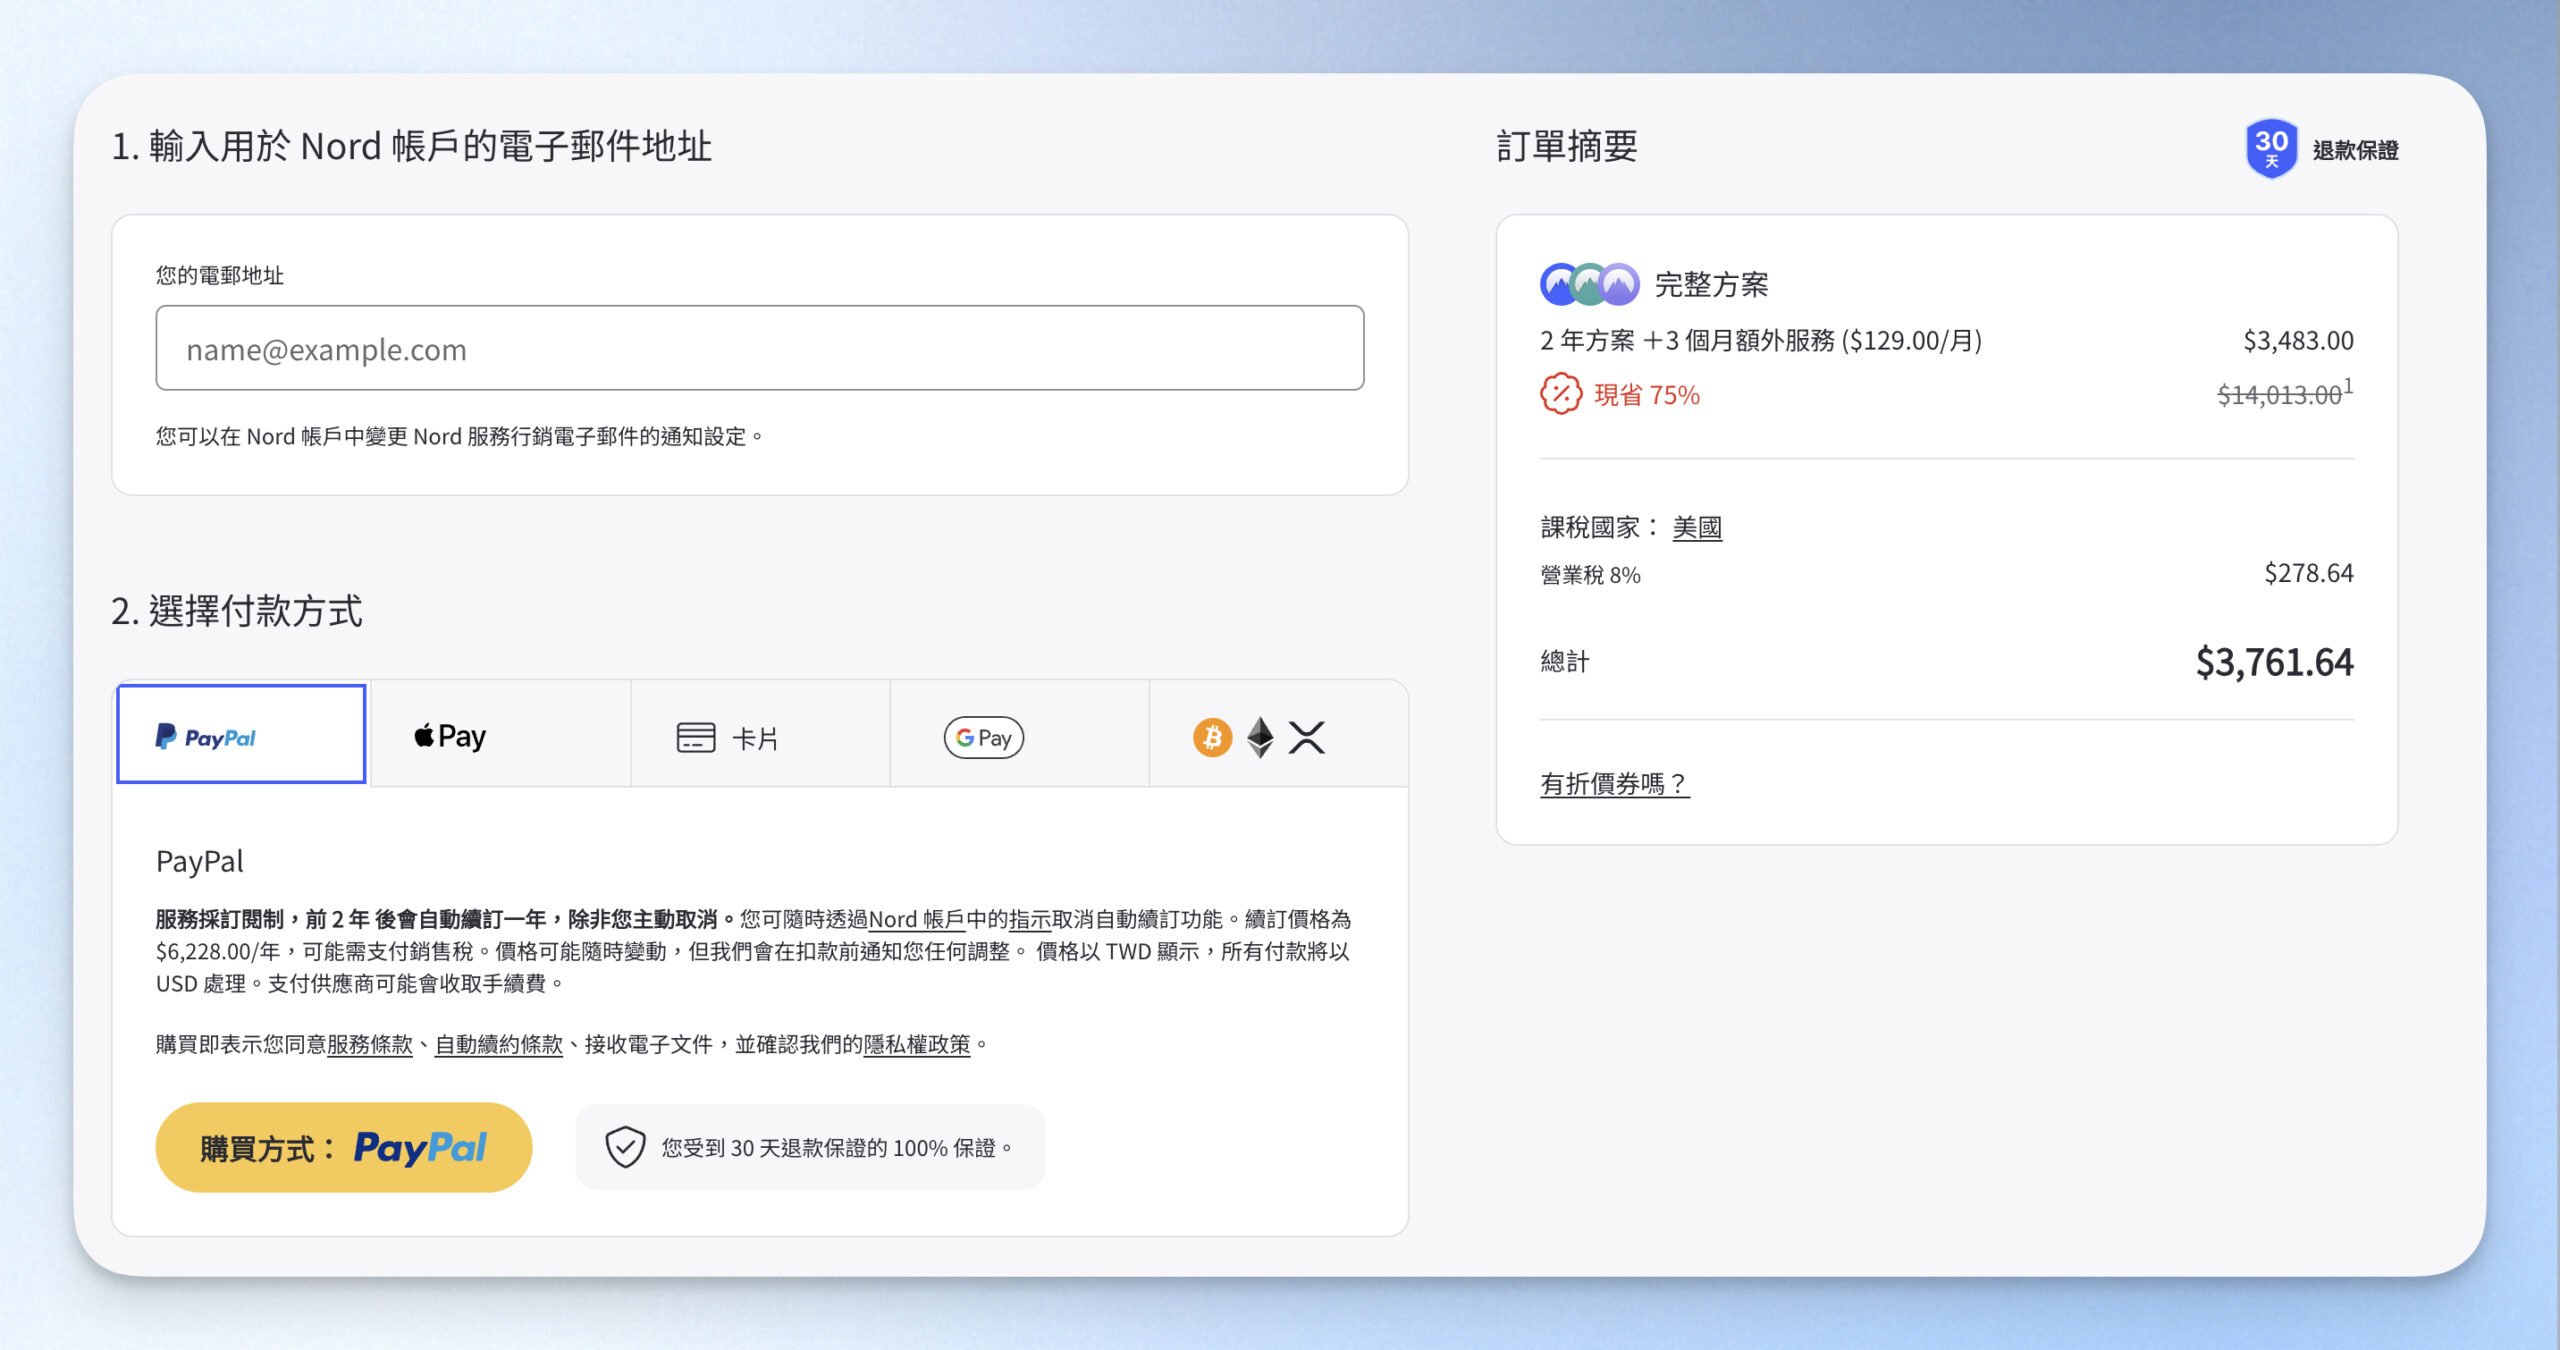Focus the email address input field
The width and height of the screenshot is (2560, 1350).
coord(760,348)
